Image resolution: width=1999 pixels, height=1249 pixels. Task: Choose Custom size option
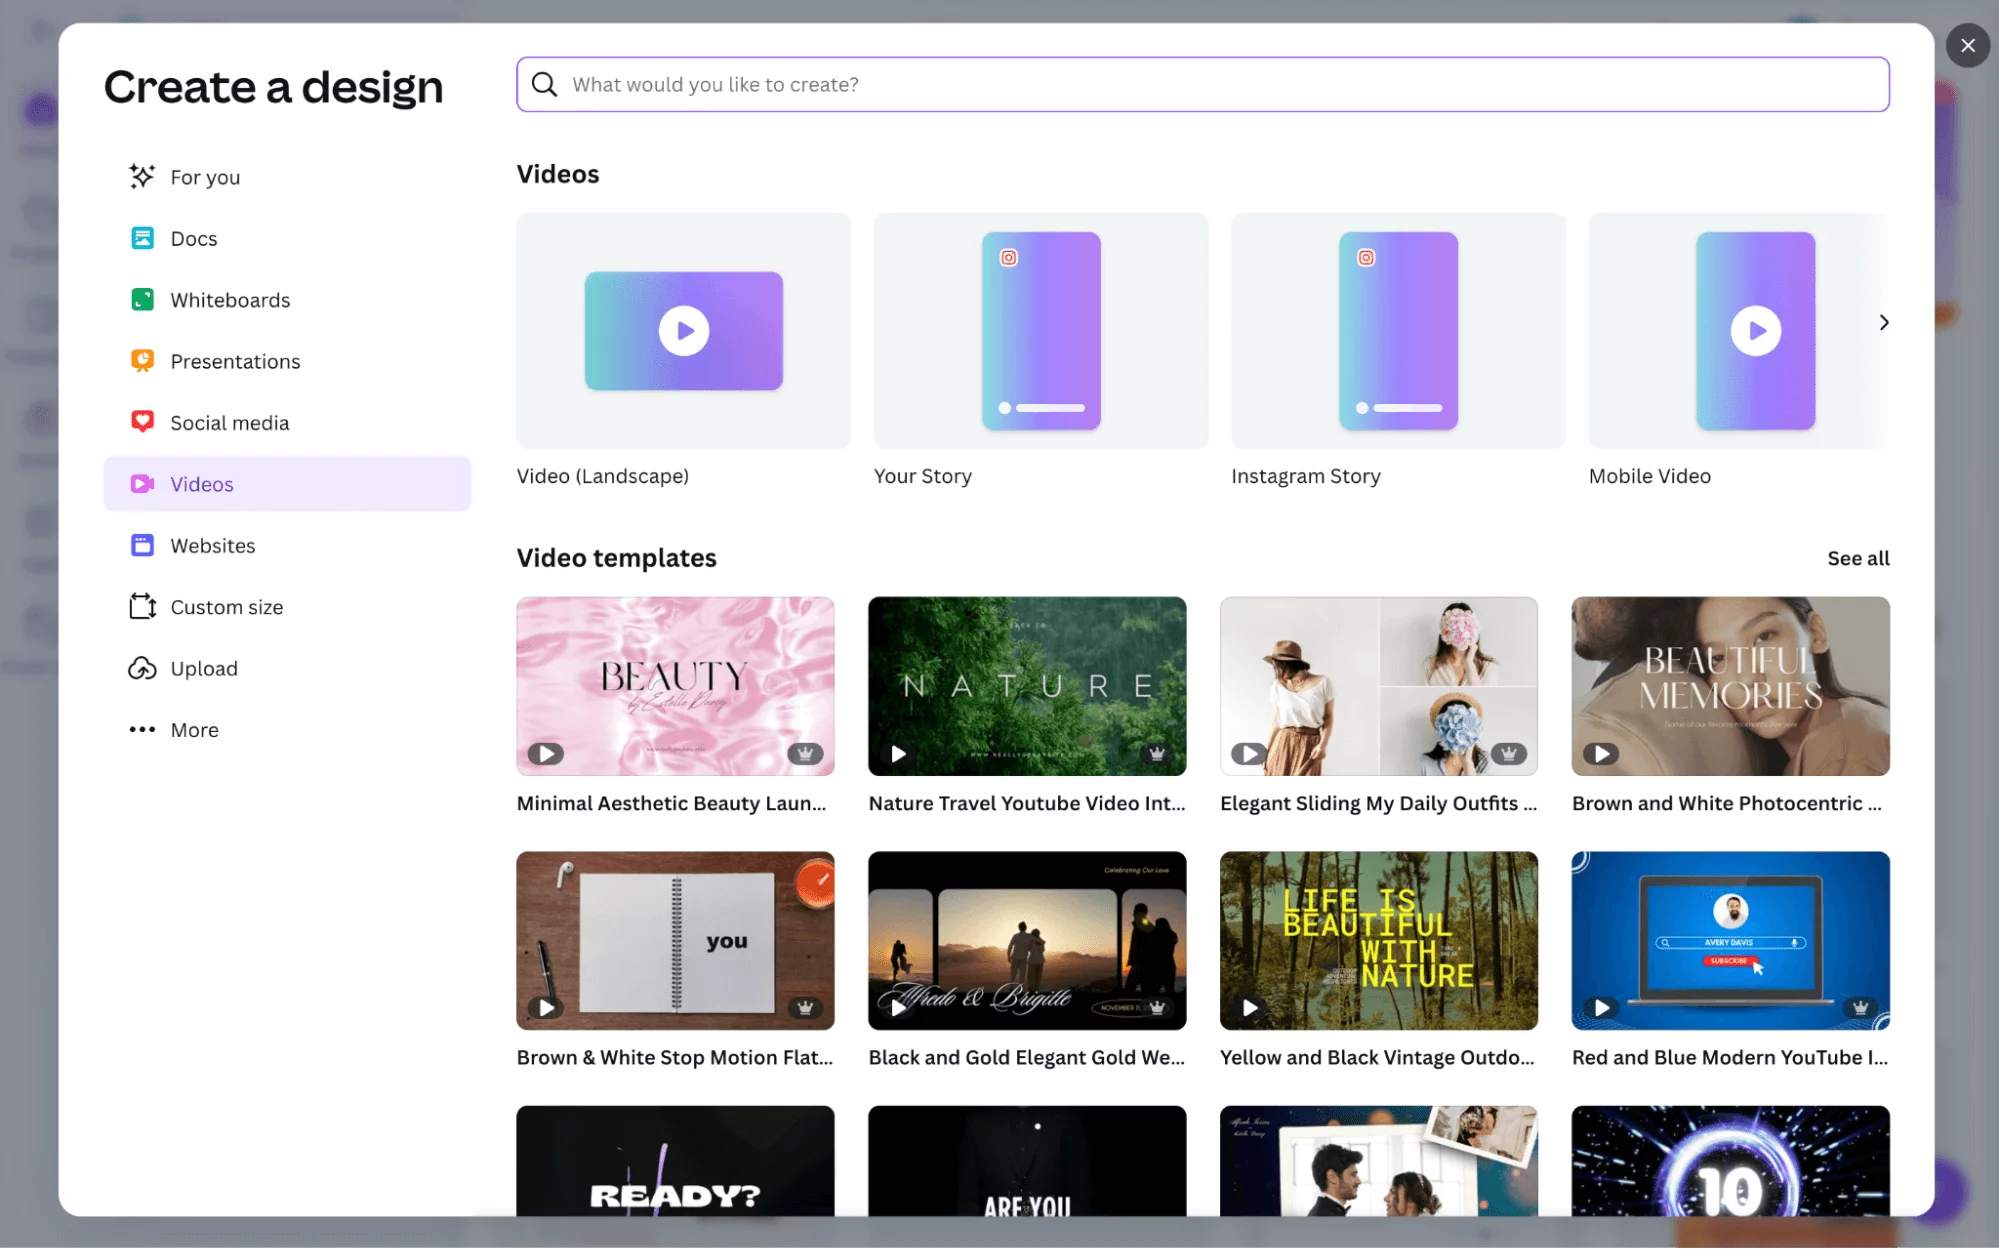point(287,606)
